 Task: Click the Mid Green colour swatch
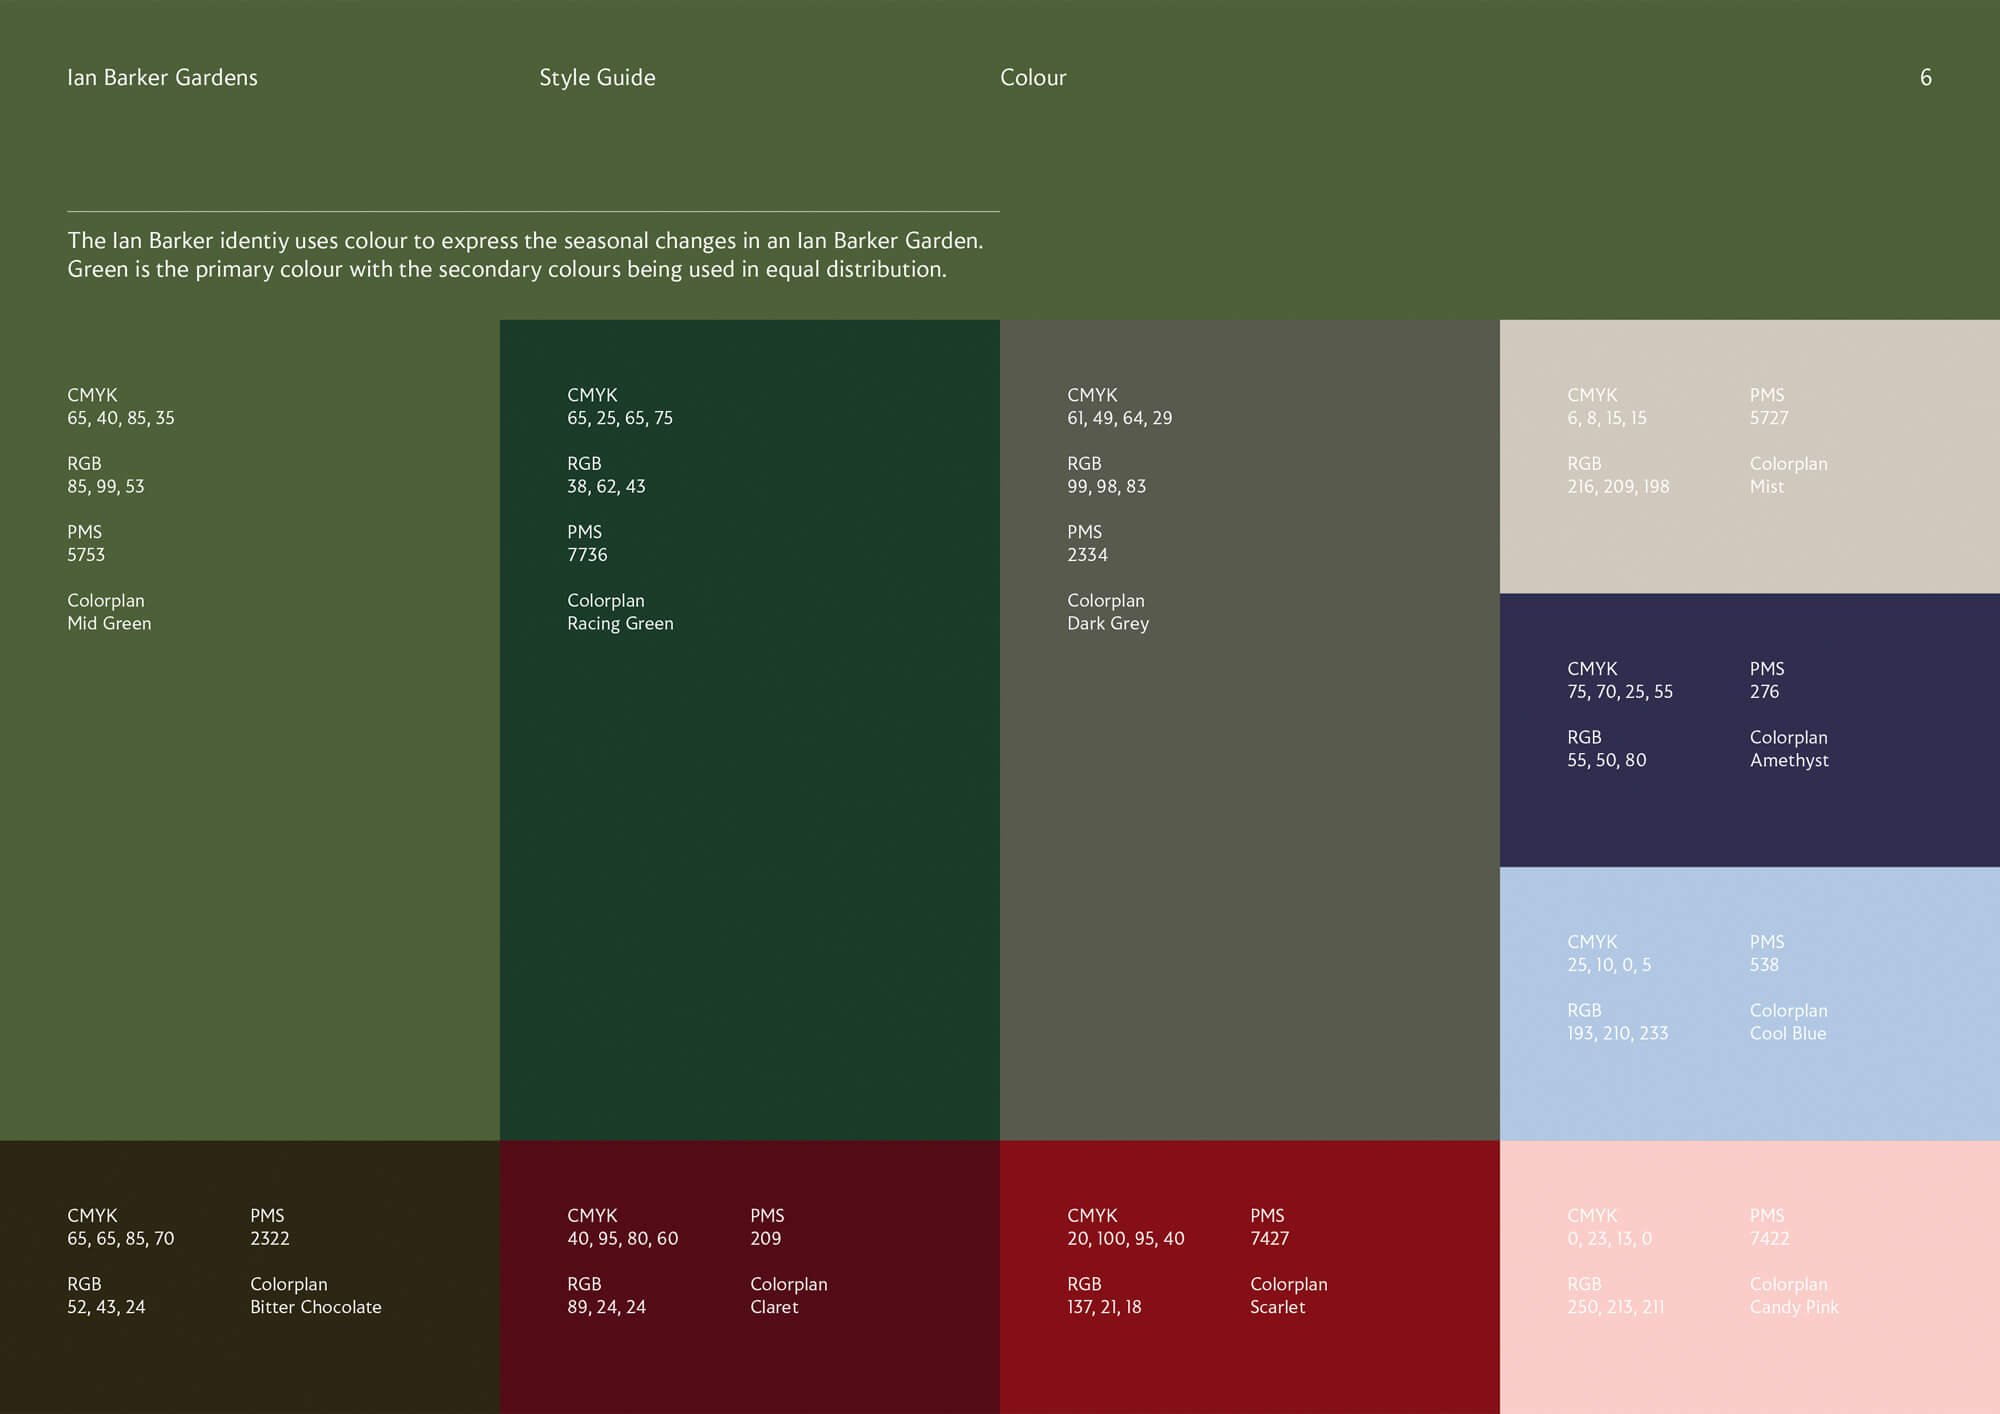250,850
